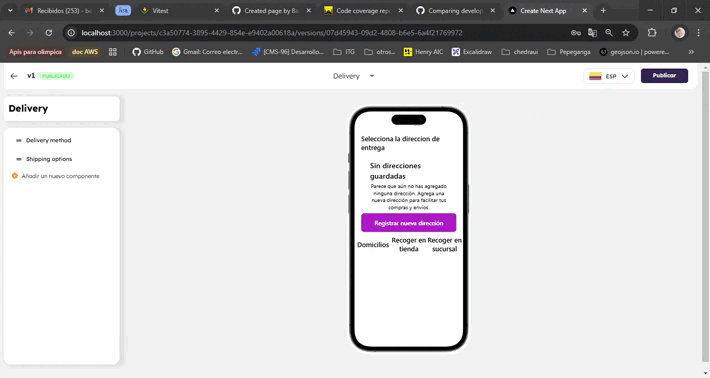
Task: Open the otros bookmarks folder
Action: tap(379, 52)
